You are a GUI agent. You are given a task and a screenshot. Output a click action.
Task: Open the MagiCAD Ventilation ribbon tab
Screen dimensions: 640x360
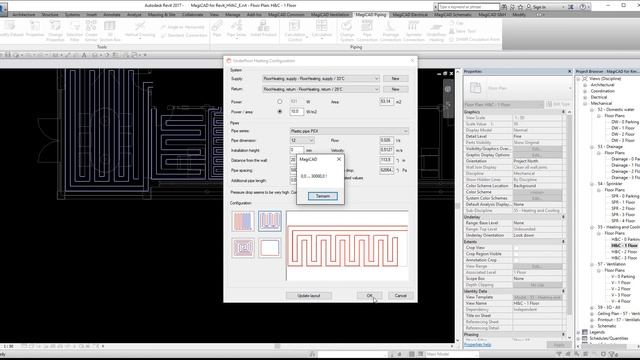coord(330,15)
